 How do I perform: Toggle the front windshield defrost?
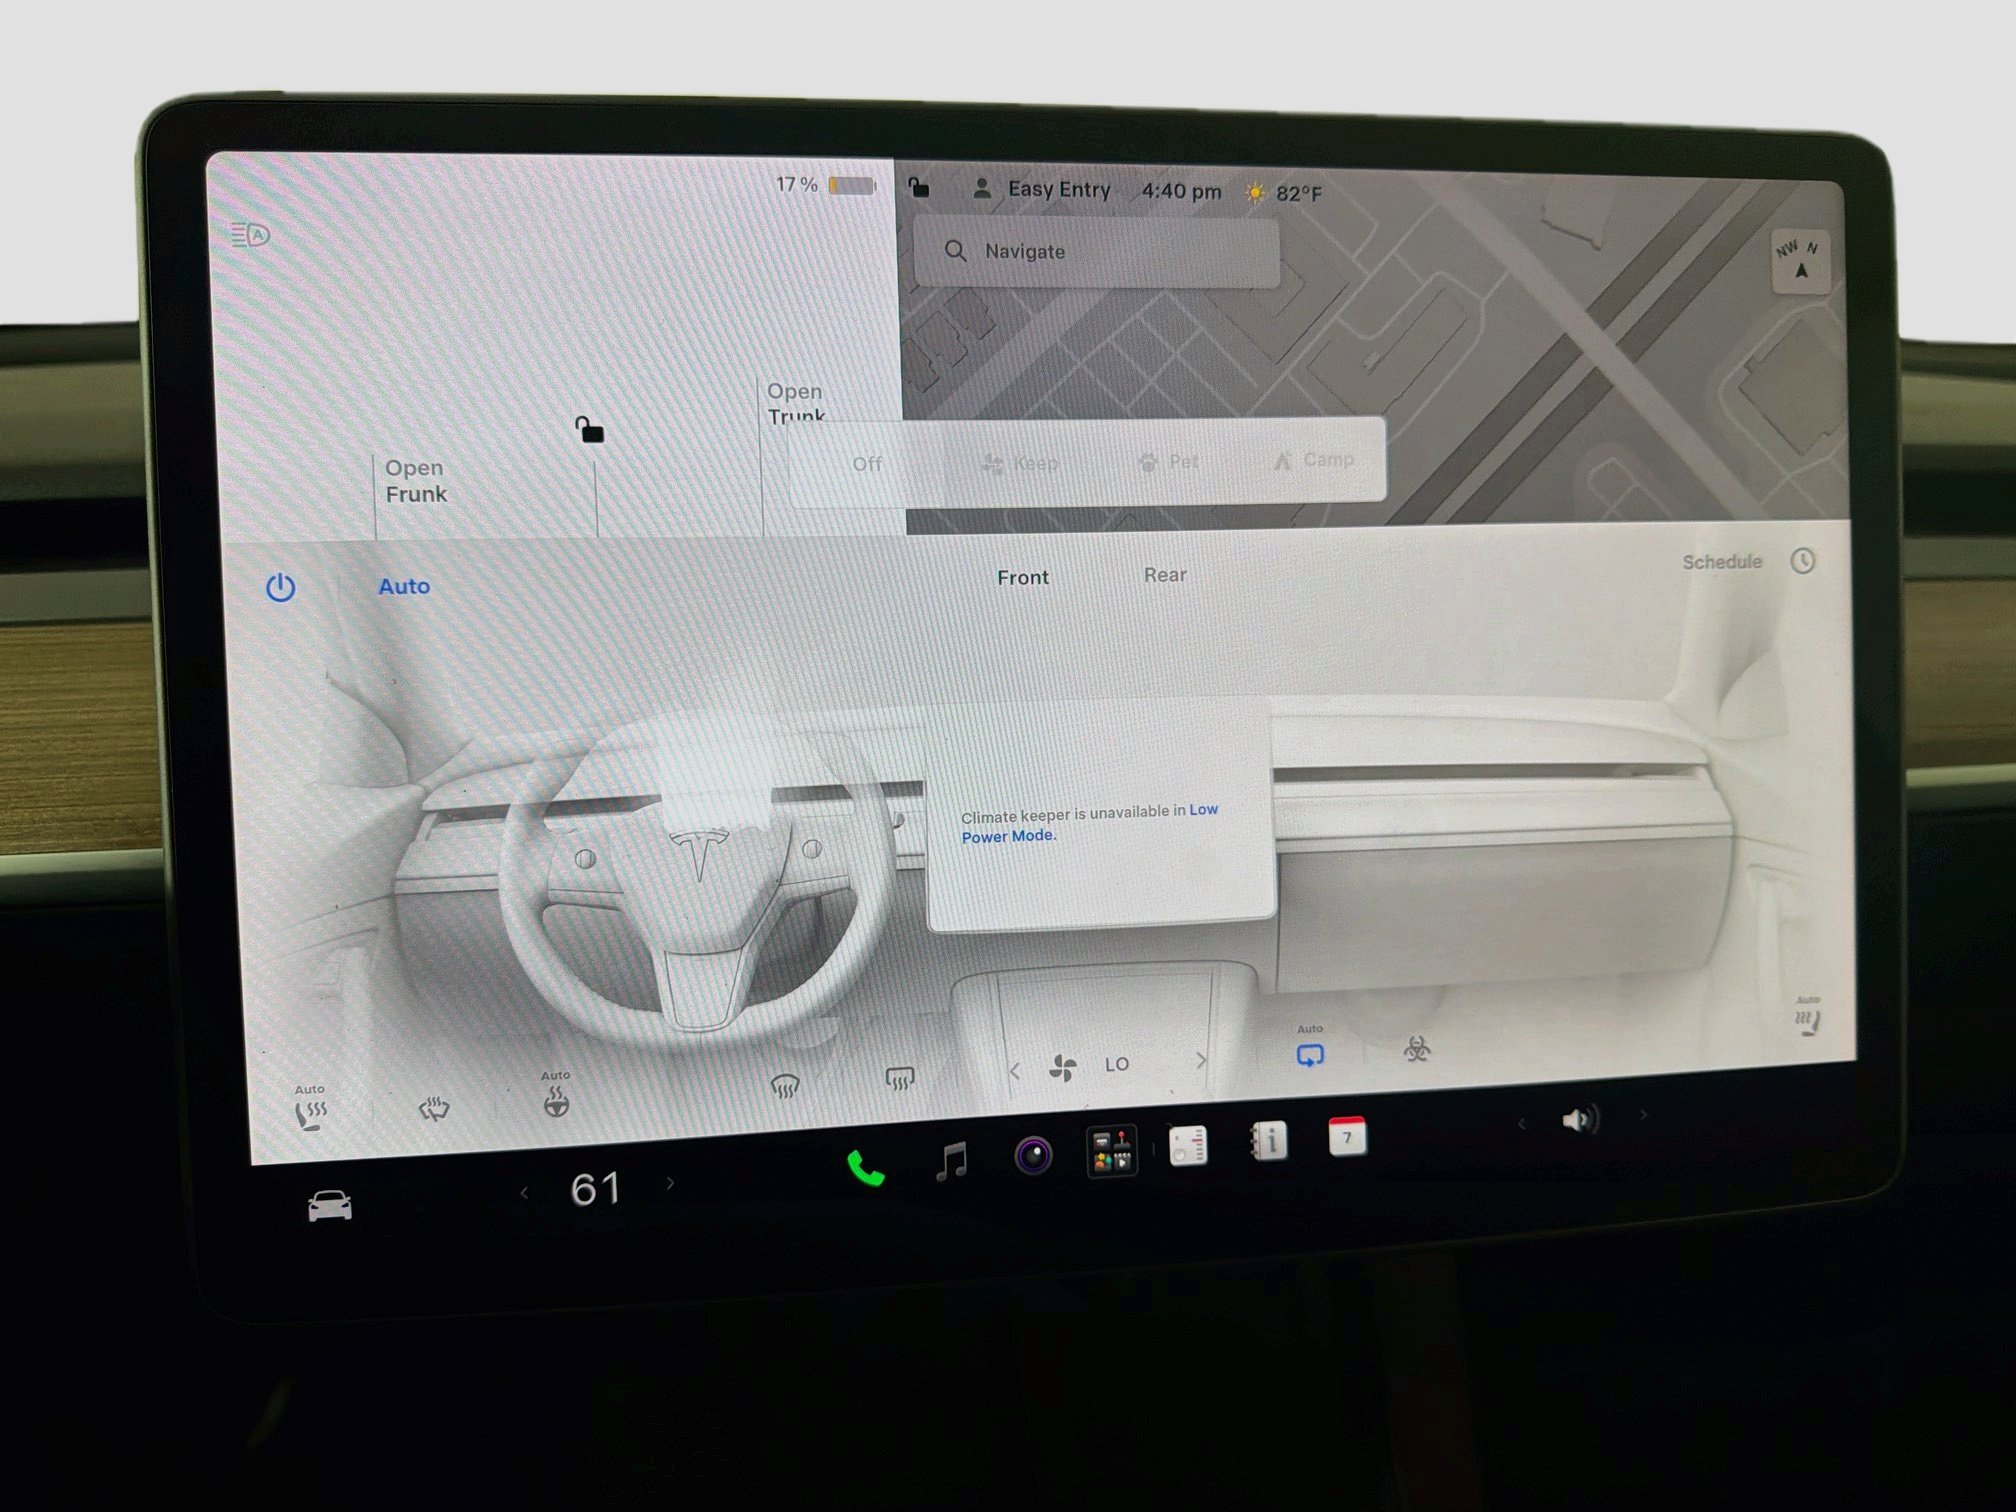tap(785, 1085)
